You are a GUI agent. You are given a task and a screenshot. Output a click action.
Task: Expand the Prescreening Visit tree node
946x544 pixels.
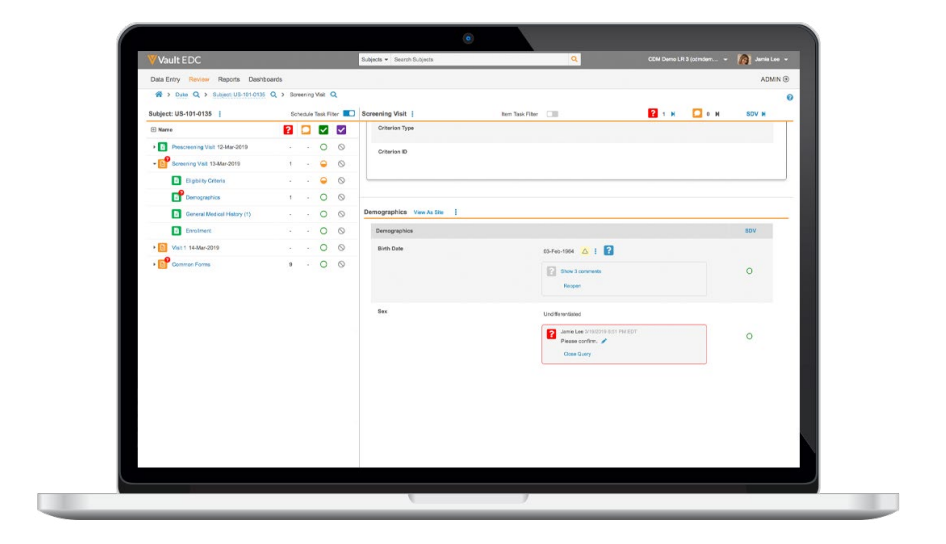tap(154, 147)
